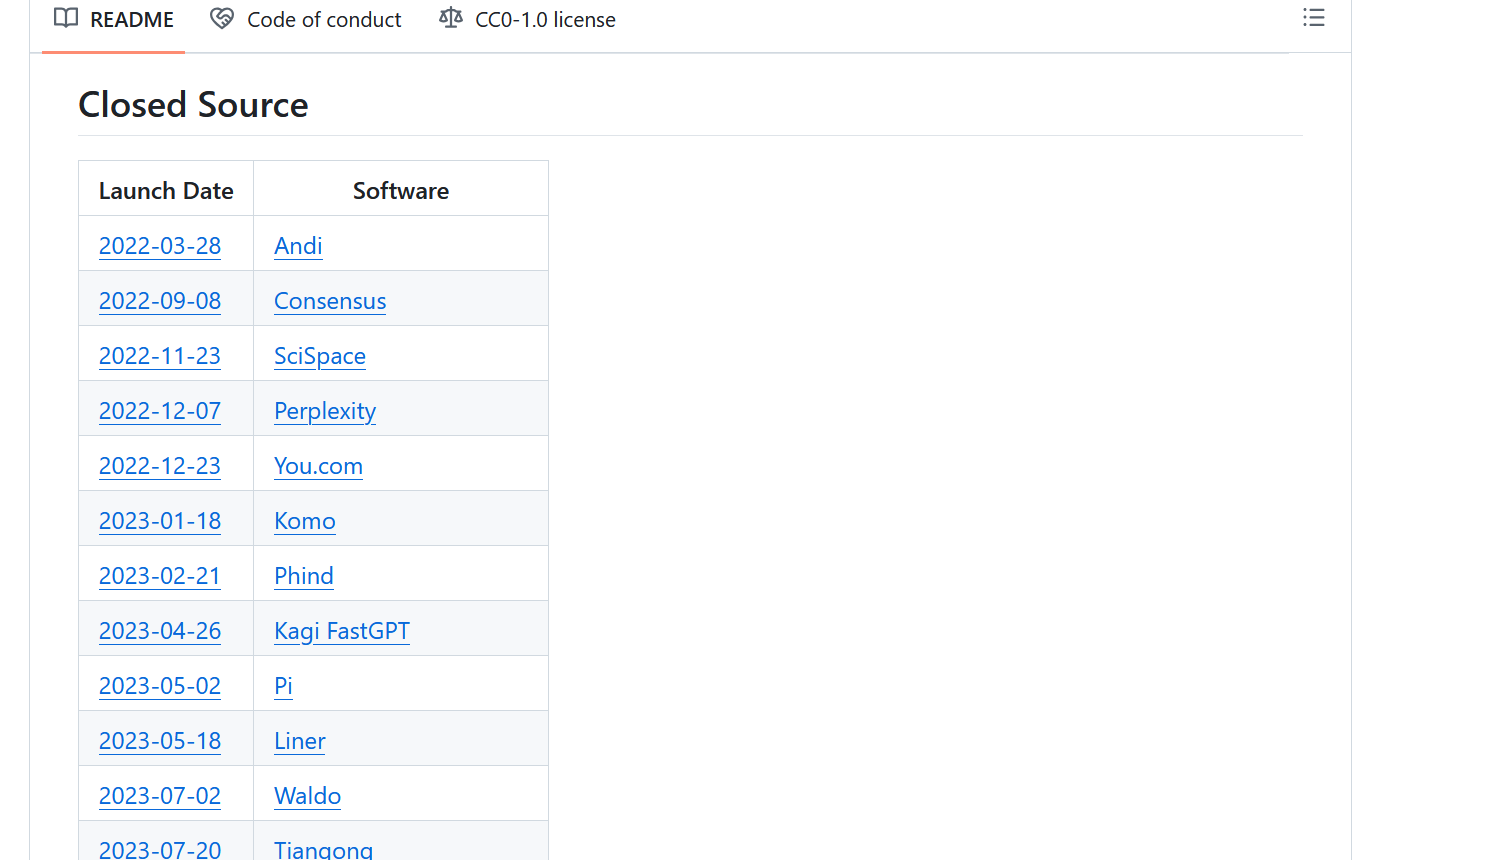Click the 2023-04-26 launch date link
Image resolution: width=1503 pixels, height=860 pixels.
[160, 631]
